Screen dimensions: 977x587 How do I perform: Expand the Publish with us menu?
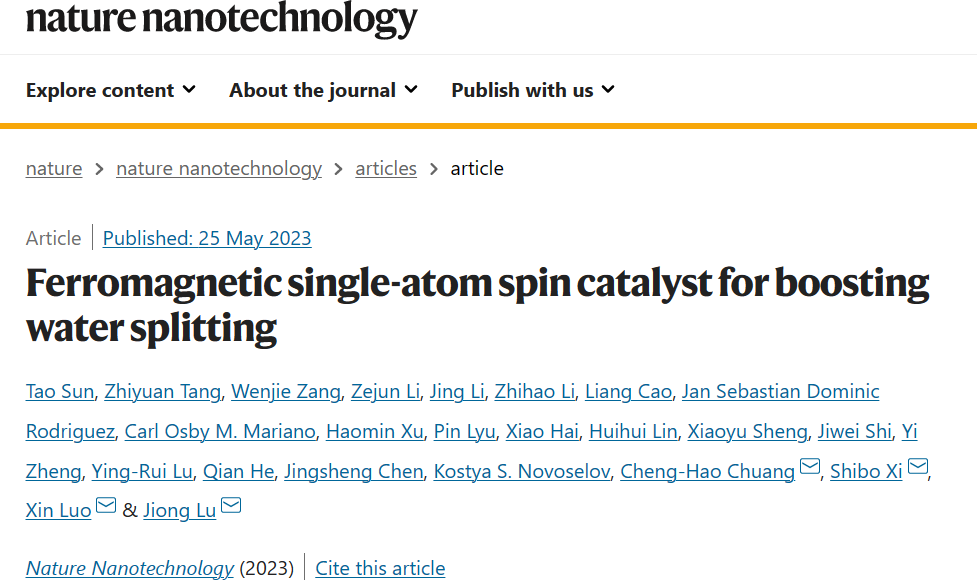(533, 90)
